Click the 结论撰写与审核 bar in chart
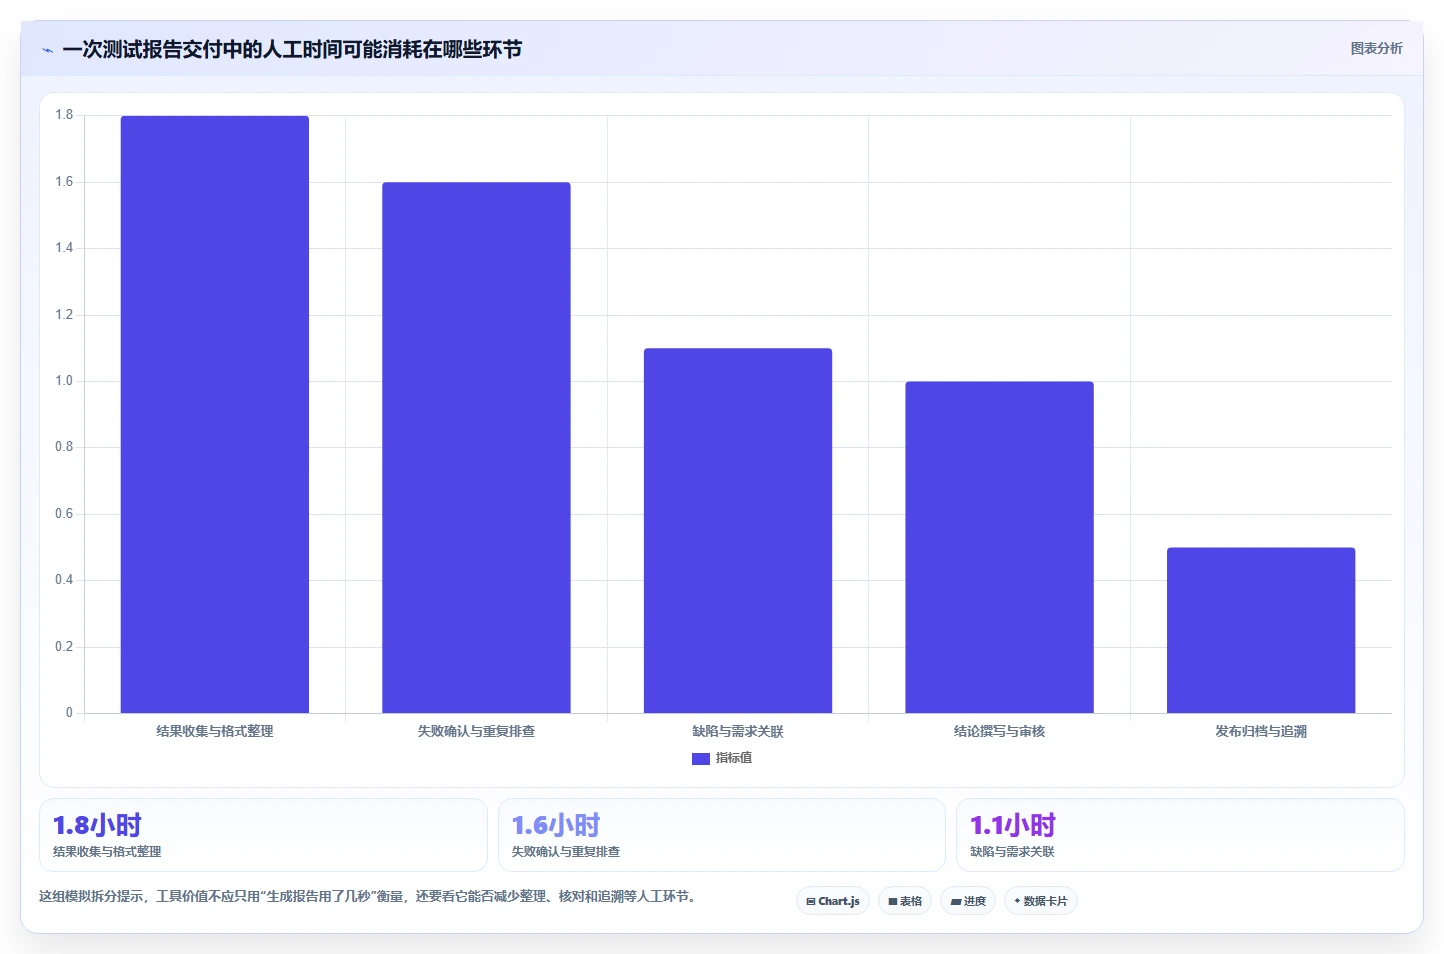The image size is (1444, 954). click(x=999, y=547)
